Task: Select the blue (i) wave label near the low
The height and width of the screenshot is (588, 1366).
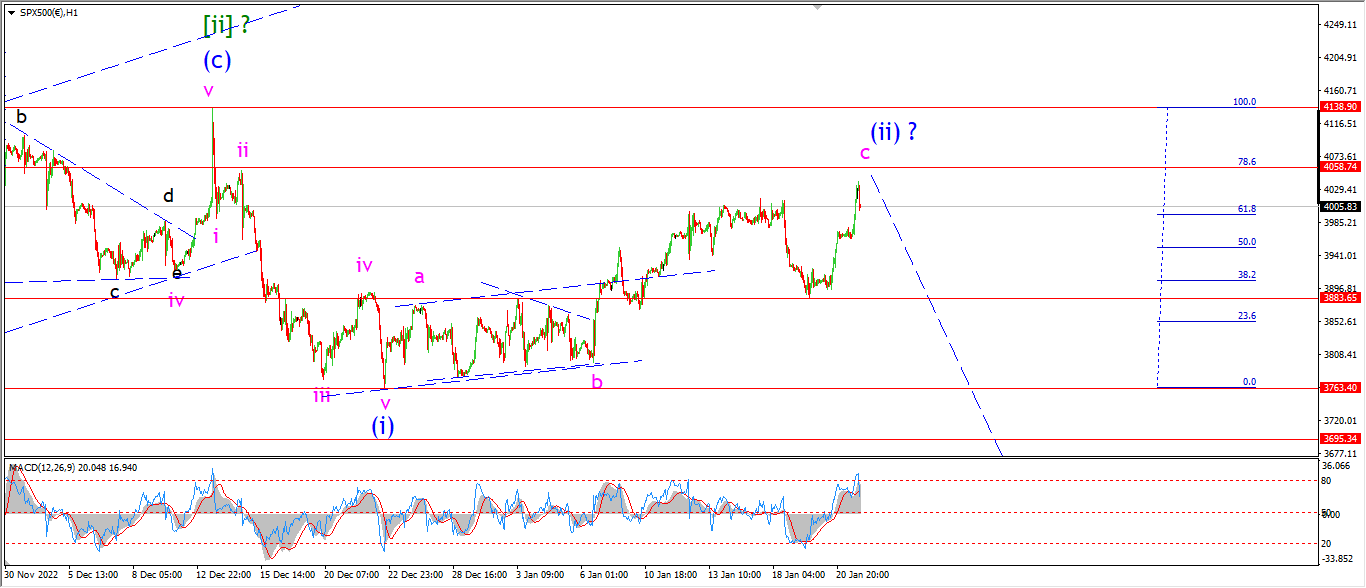Action: [383, 425]
